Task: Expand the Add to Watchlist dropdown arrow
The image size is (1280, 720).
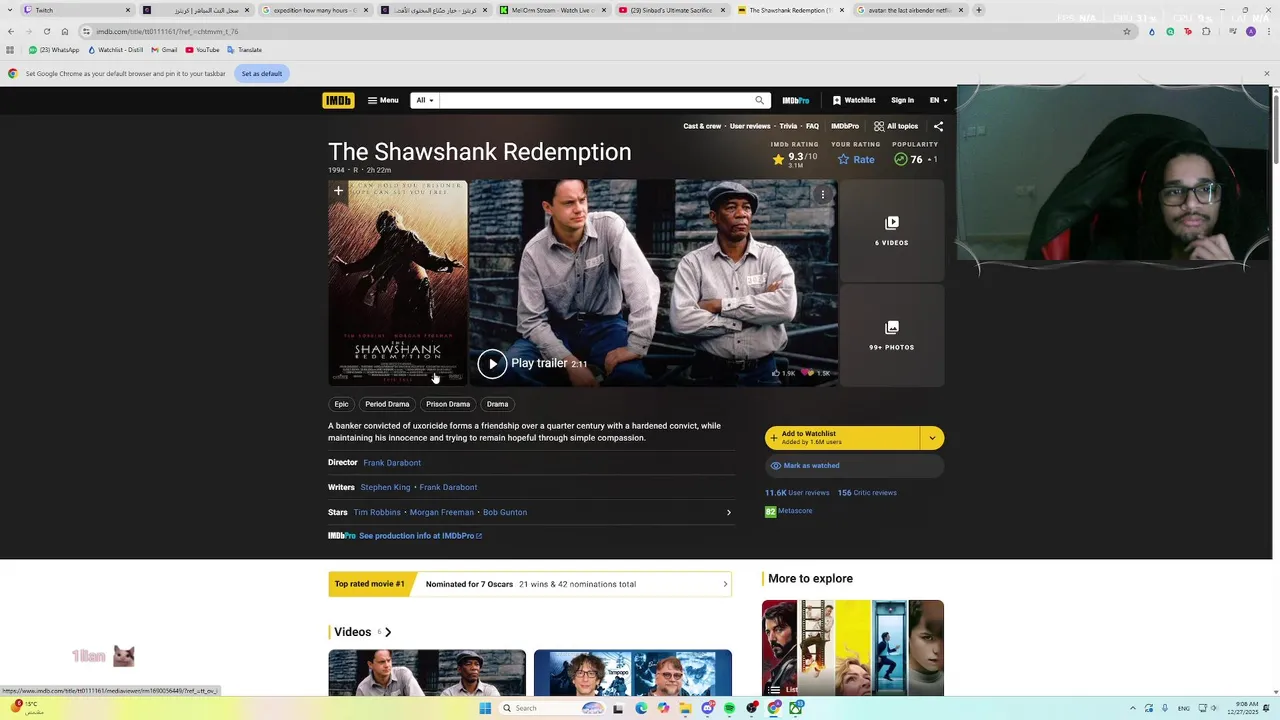Action: pos(932,438)
